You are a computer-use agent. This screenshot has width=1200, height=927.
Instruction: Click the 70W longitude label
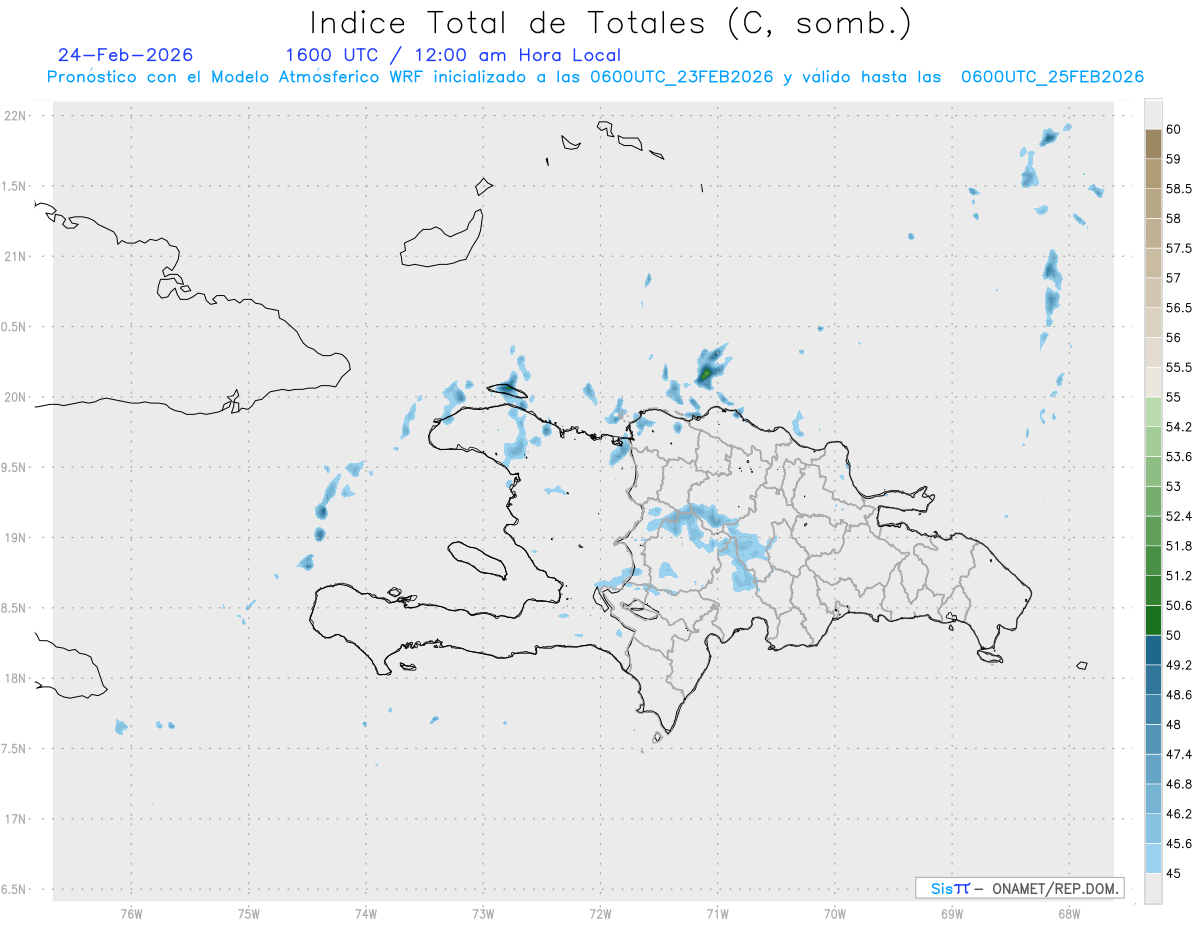click(x=835, y=913)
